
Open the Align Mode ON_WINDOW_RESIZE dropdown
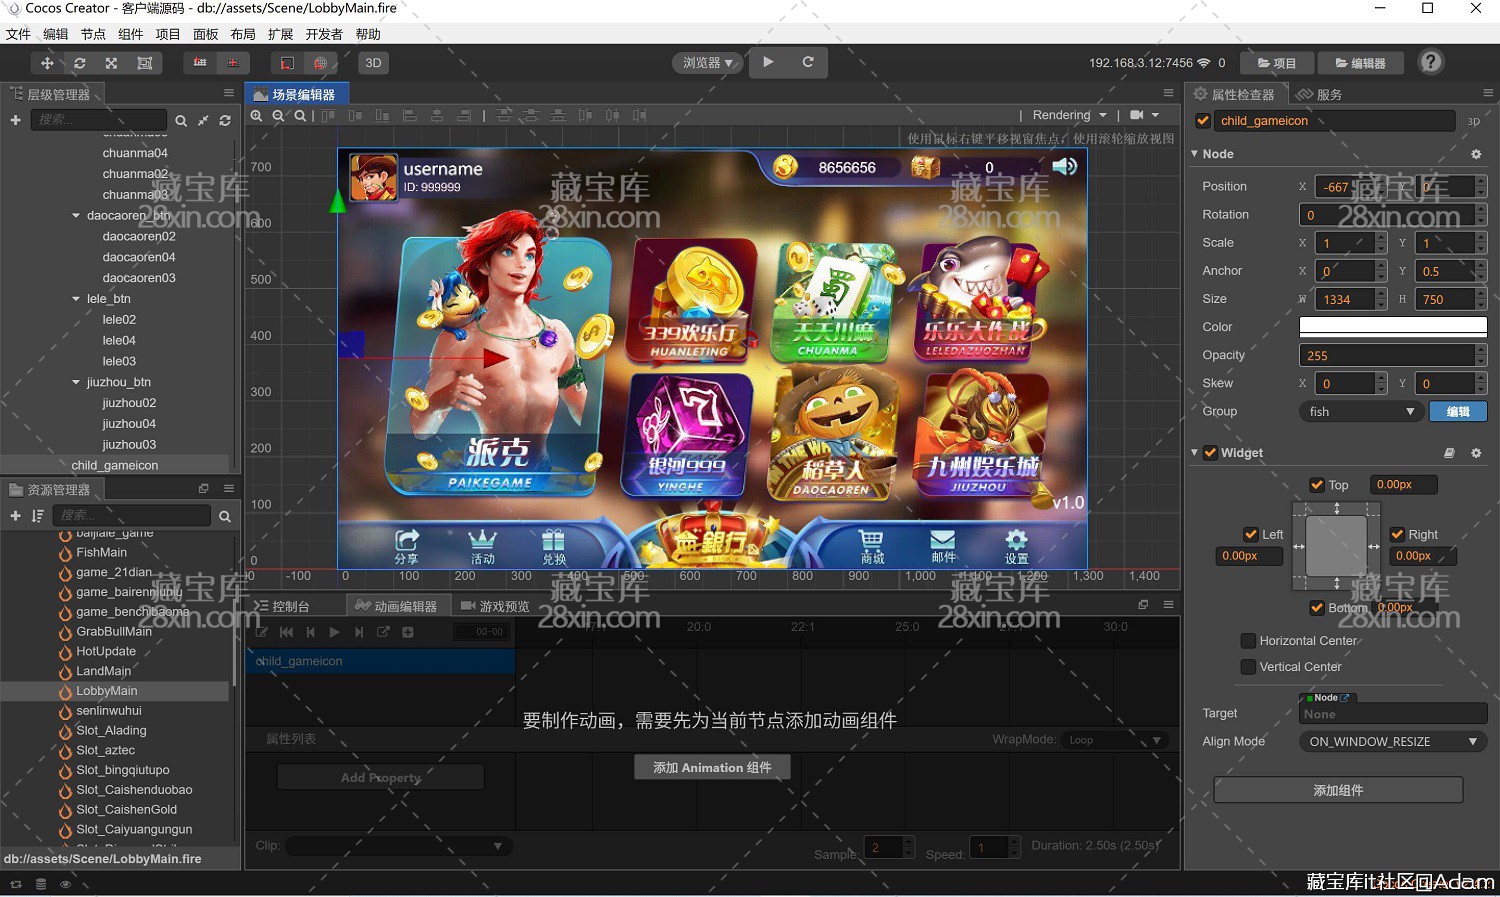point(1392,741)
